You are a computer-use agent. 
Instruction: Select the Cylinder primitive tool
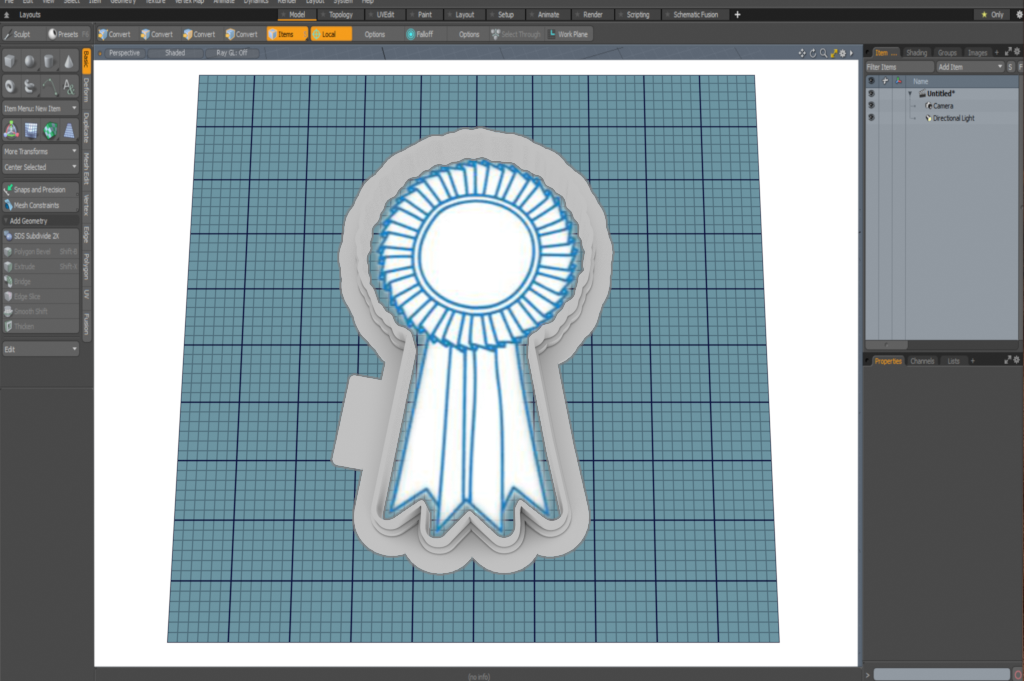click(x=50, y=61)
